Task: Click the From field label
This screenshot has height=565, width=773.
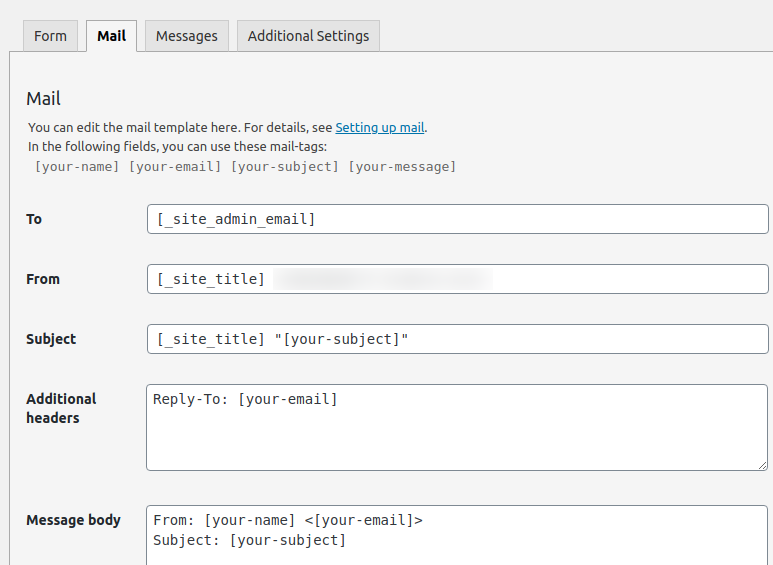Action: click(43, 279)
